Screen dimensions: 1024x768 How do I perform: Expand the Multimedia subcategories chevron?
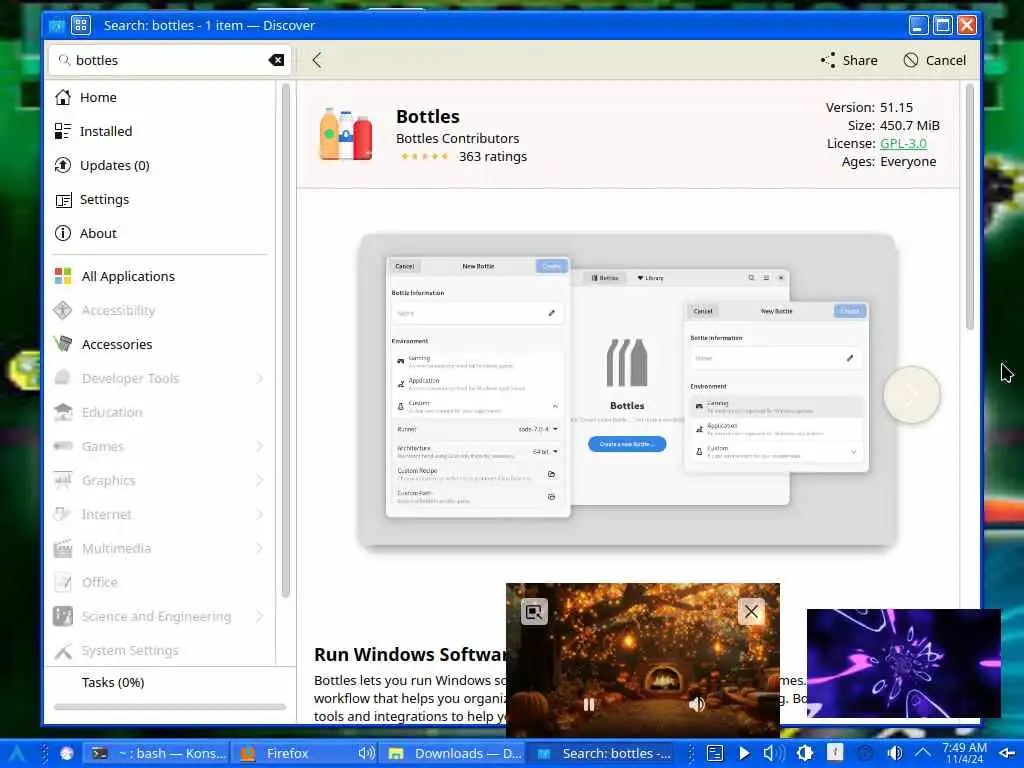pyautogui.click(x=259, y=548)
